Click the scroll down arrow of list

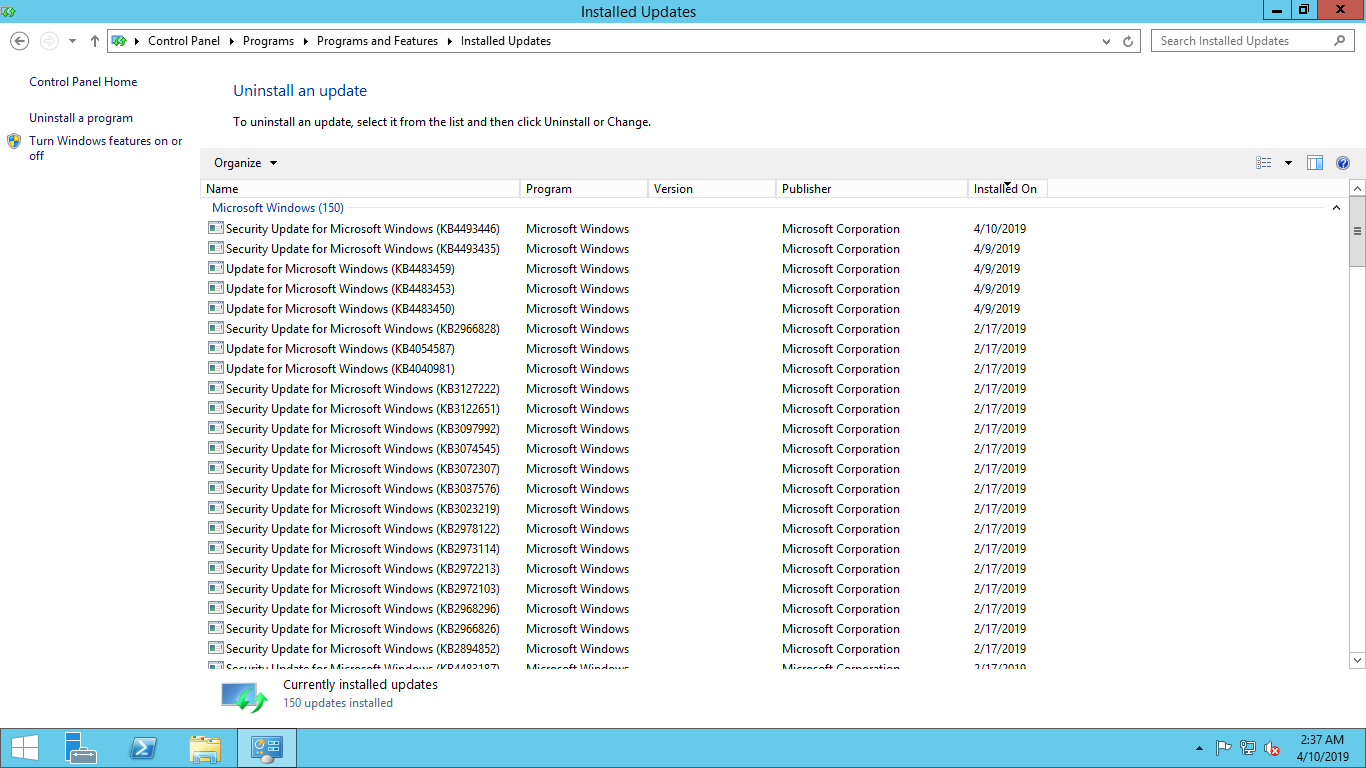coord(1357,660)
